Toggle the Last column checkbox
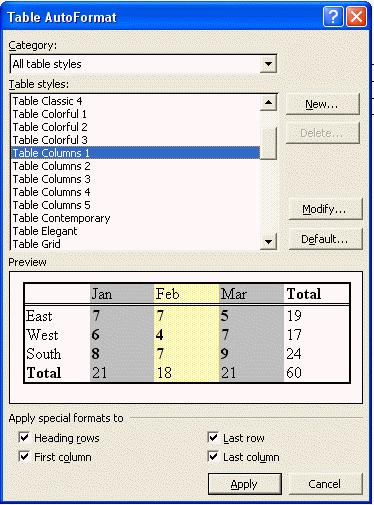The image size is (374, 505). click(213, 456)
